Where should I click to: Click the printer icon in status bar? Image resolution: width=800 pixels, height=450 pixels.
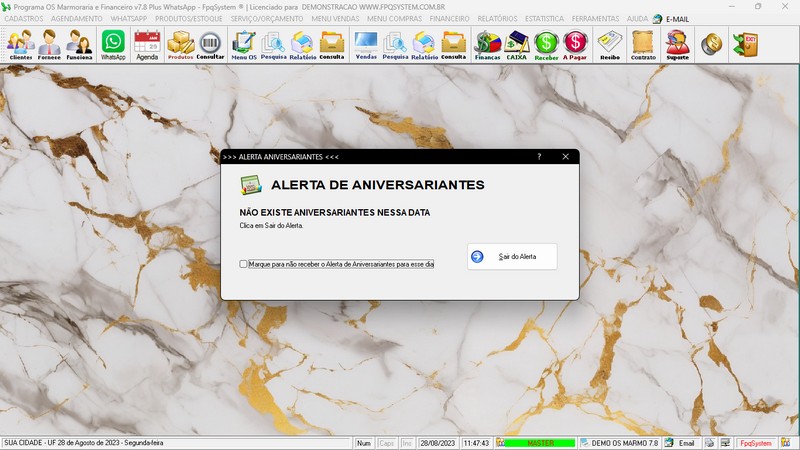click(x=709, y=443)
